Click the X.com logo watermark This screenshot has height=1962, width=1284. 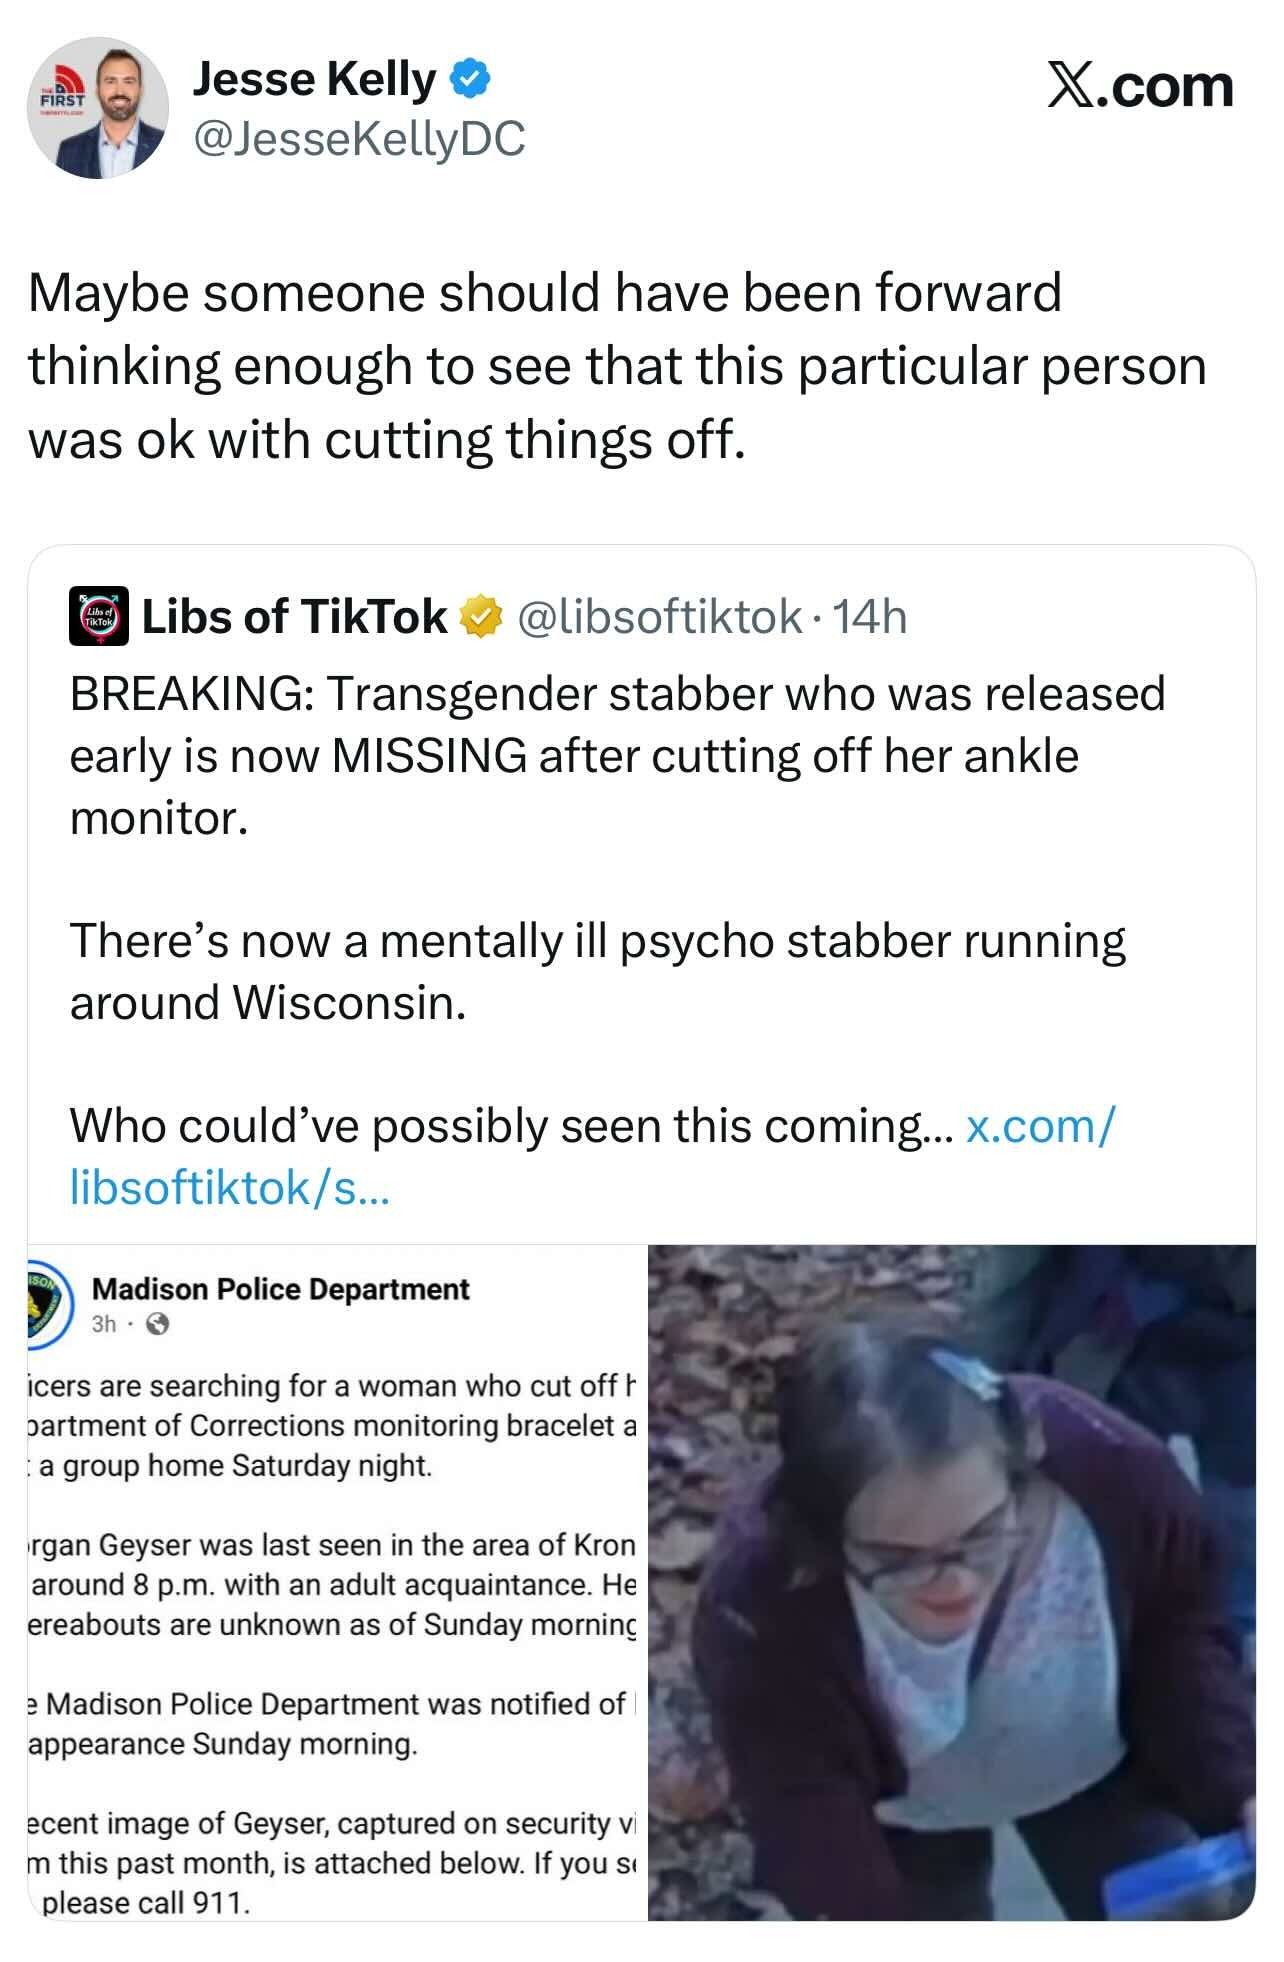point(1140,86)
